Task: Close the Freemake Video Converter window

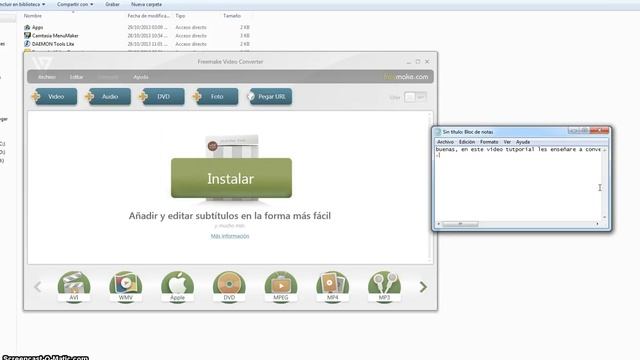Action: (x=427, y=62)
